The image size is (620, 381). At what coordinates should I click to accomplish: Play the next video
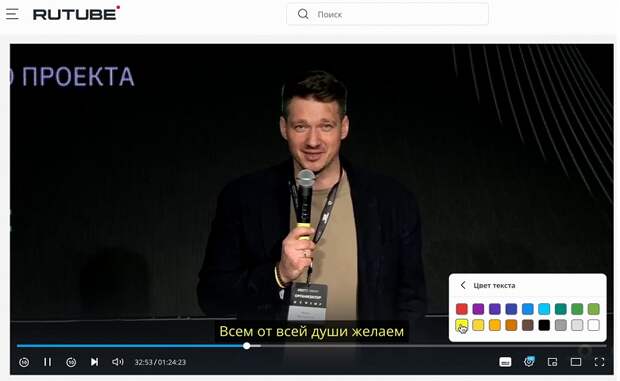(x=95, y=362)
